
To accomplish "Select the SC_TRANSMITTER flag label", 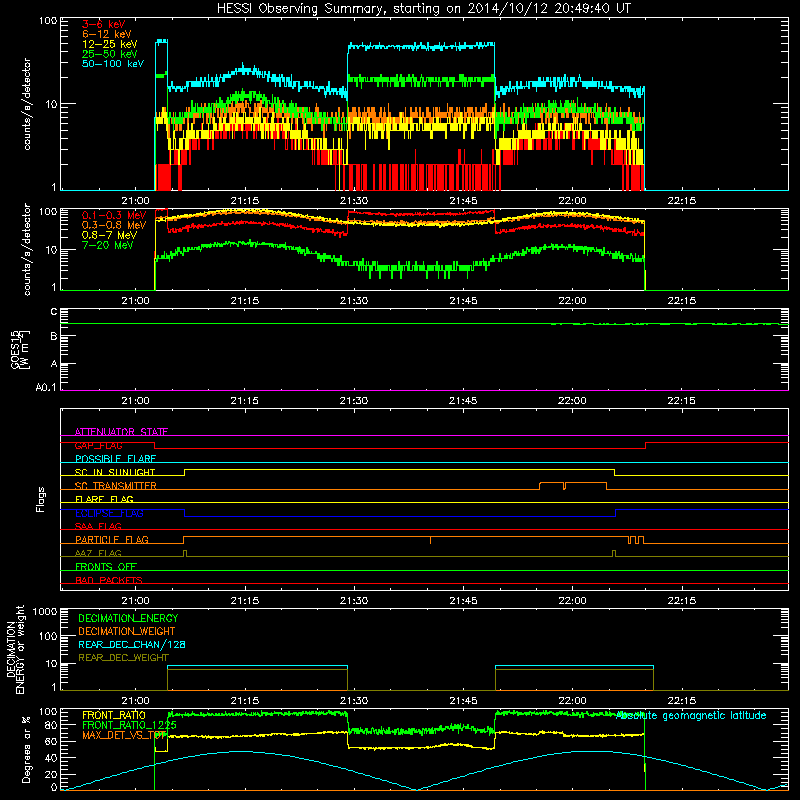I will (x=116, y=486).
